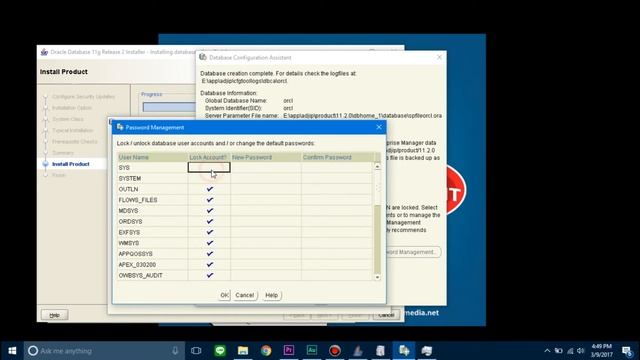
Task: Toggle Lock Account checkbox for SYS
Action: point(209,167)
